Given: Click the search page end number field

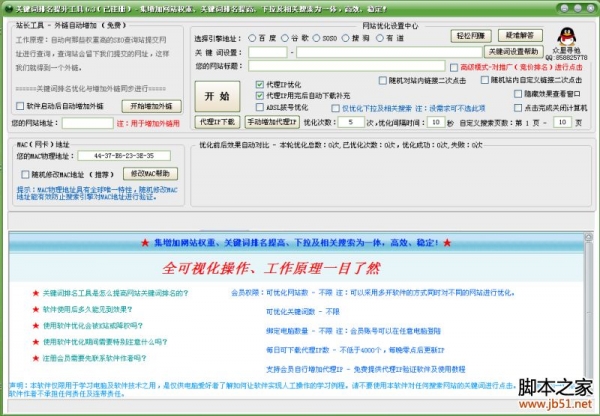Looking at the screenshot, I should pos(562,122).
